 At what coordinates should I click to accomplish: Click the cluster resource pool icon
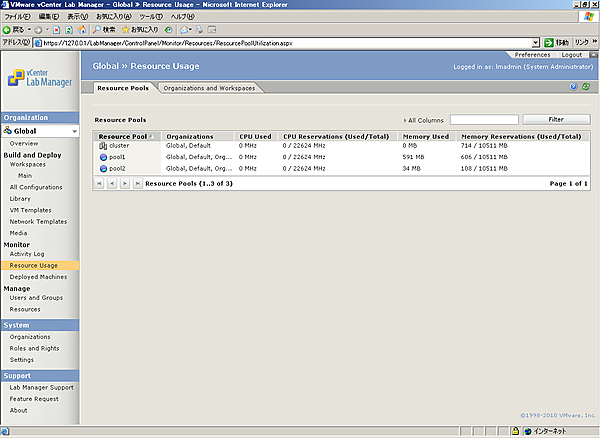coord(103,146)
